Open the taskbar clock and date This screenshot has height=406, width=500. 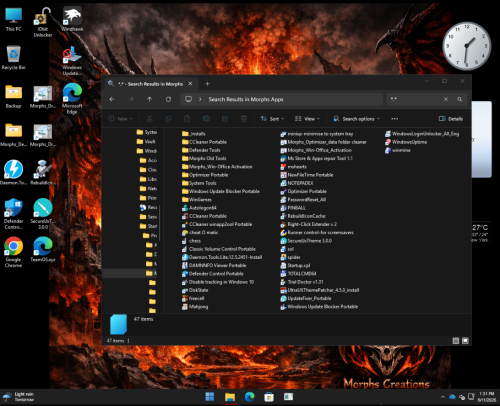(x=486, y=397)
